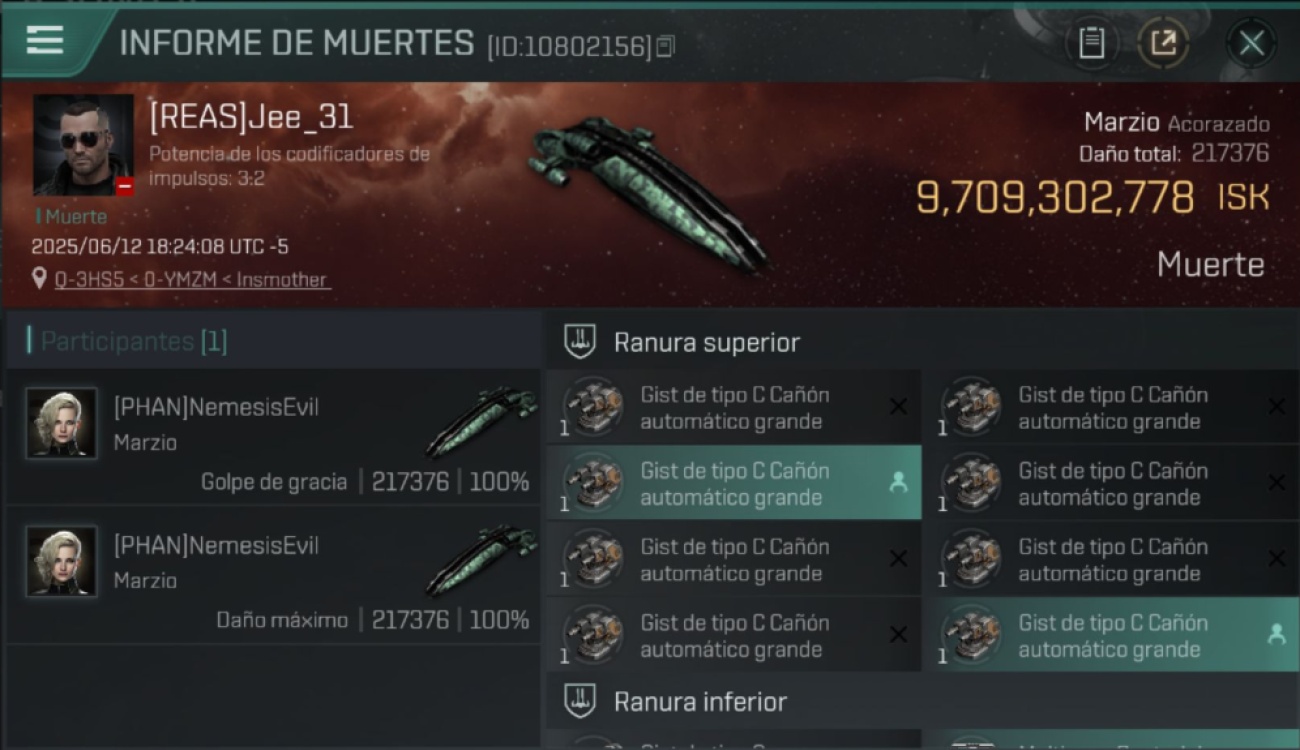Open NemesisEvil portrait in Daño máximo row
The image size is (1300, 750).
point(62,561)
